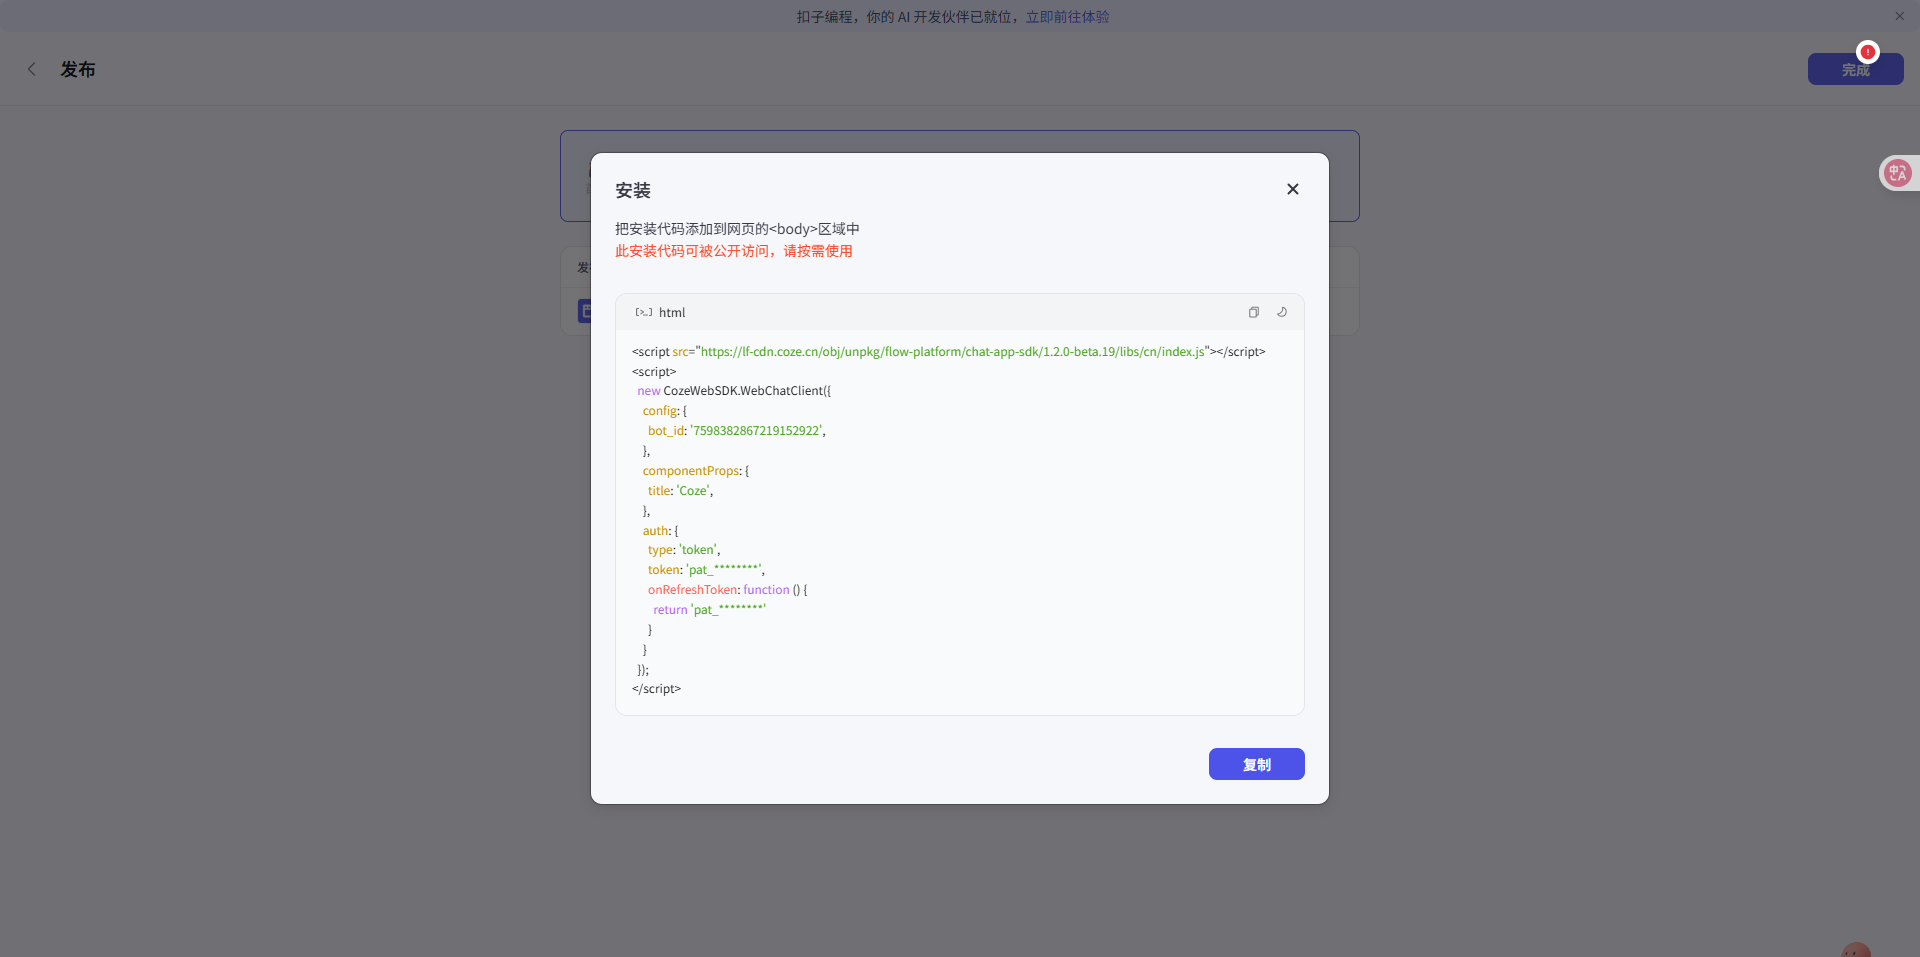Click the html language label
The width and height of the screenshot is (1920, 957).
pyautogui.click(x=672, y=312)
